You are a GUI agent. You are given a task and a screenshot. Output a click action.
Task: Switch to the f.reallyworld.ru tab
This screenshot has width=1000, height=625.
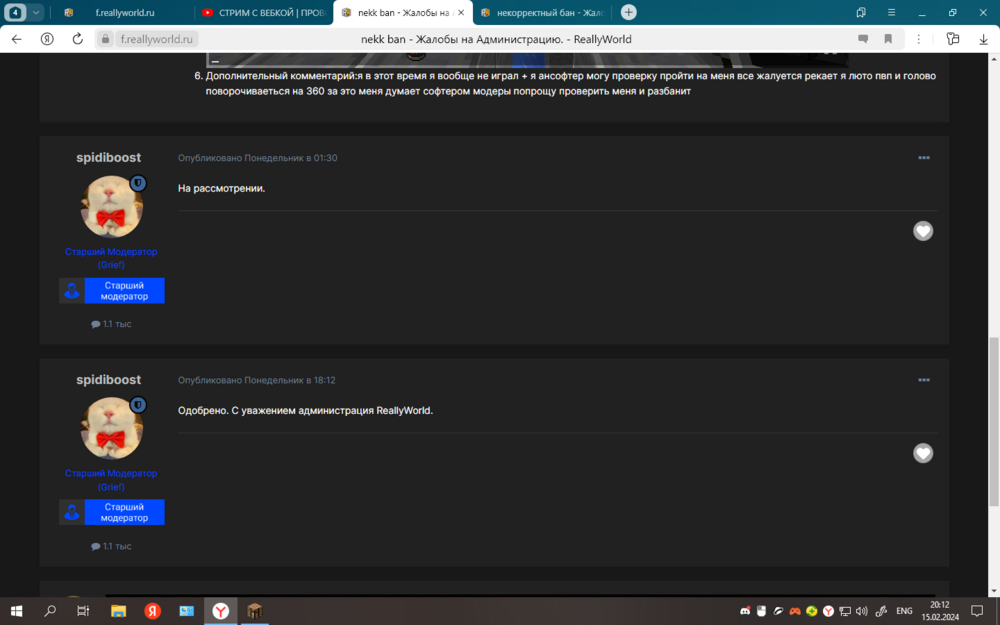[124, 12]
